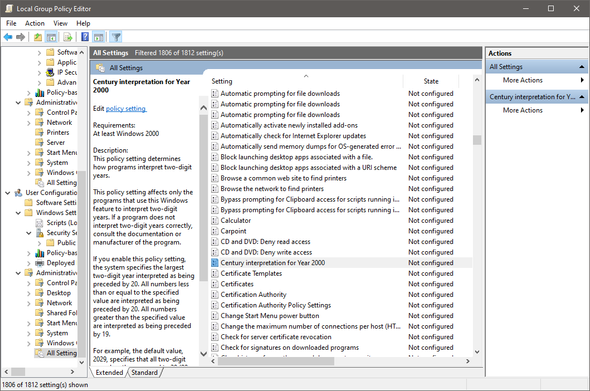Collapse the Windows Sett tree node
The width and height of the screenshot is (590, 391).
tap(18, 213)
